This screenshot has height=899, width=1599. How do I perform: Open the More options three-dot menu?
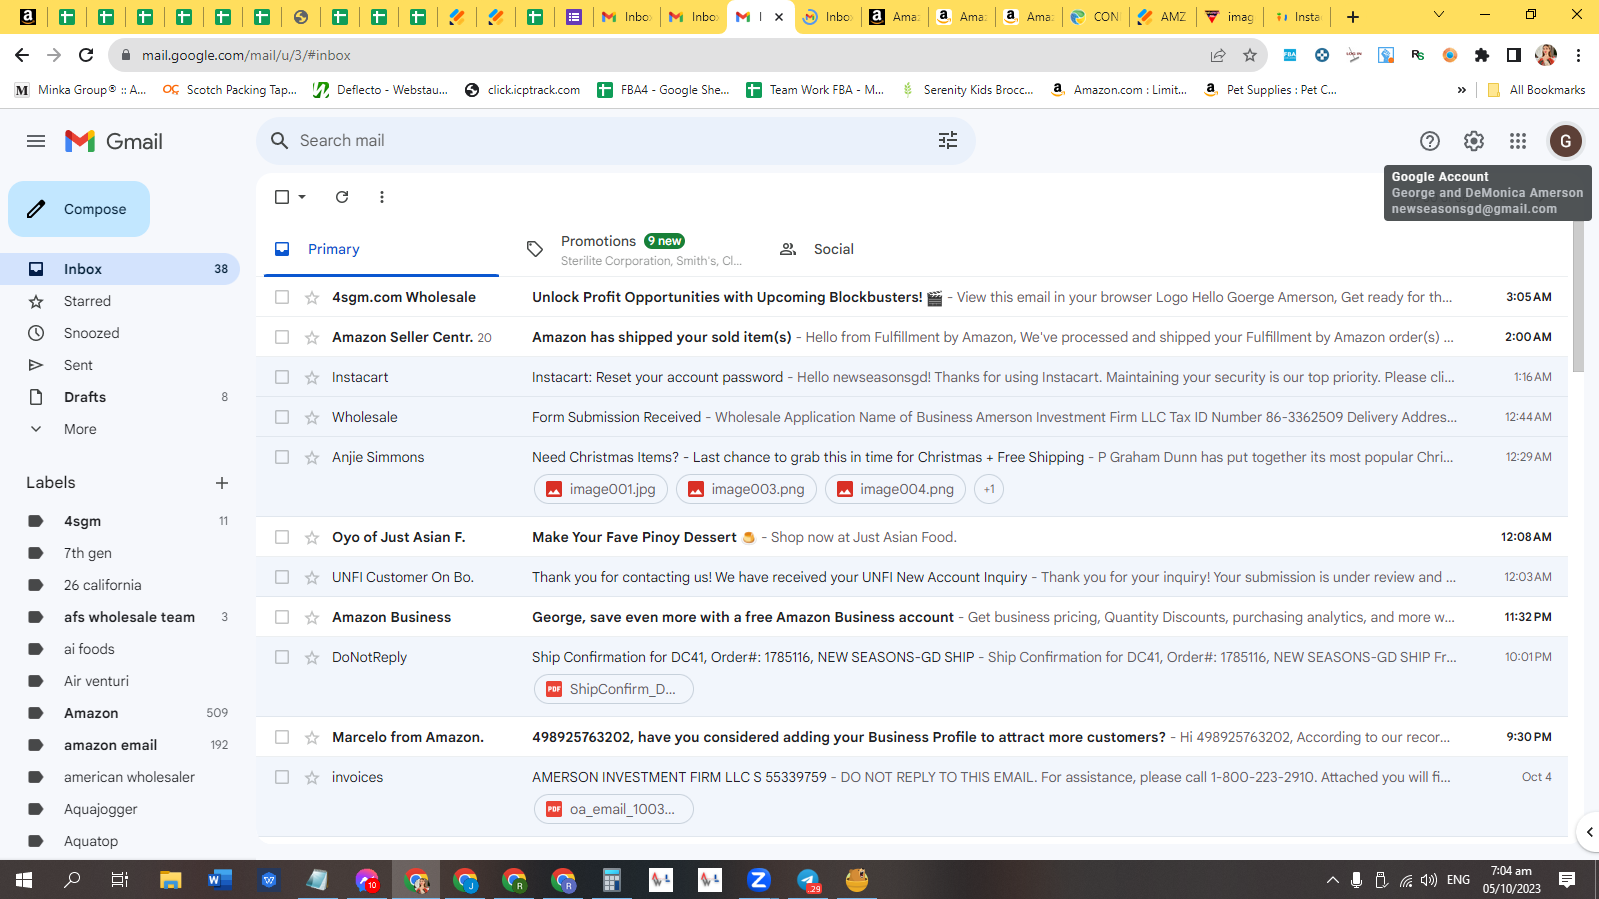click(x=382, y=197)
